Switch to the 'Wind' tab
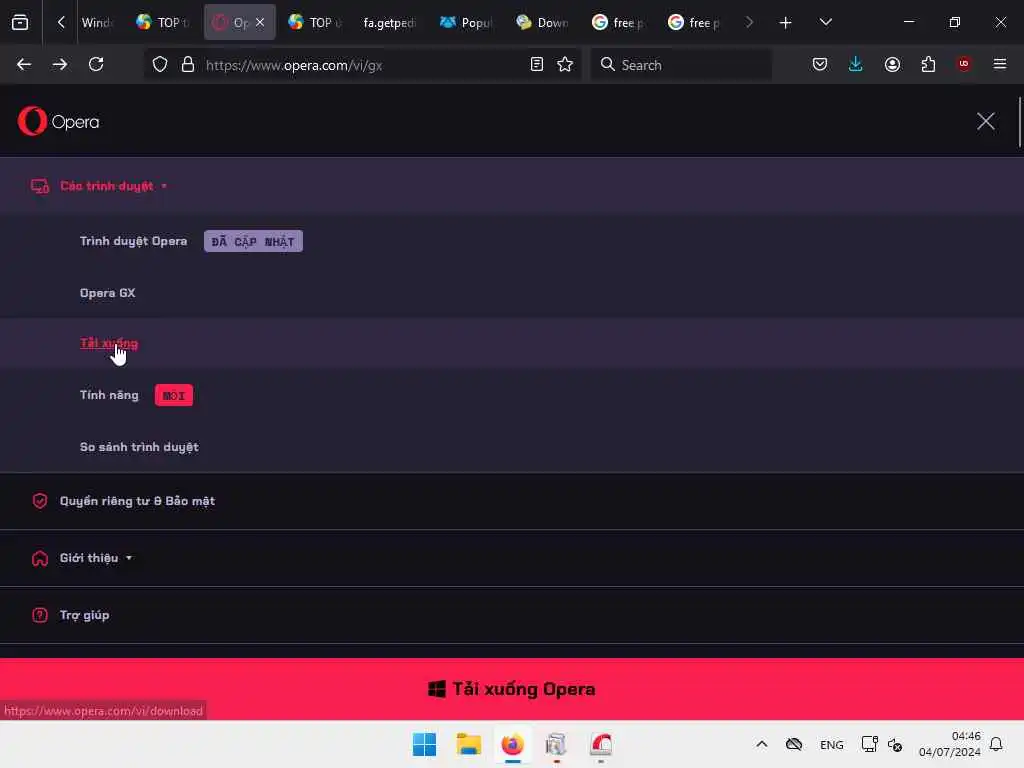 click(97, 22)
